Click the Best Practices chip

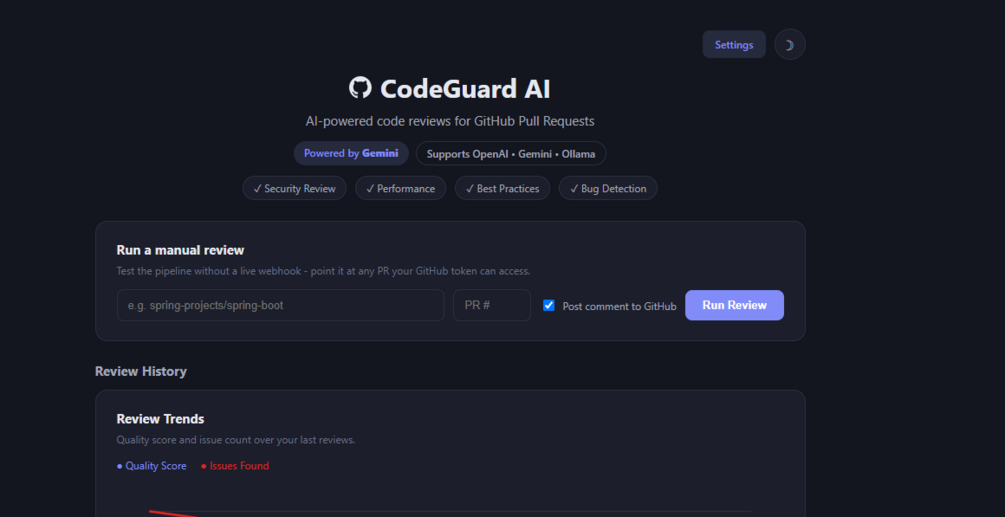pyautogui.click(x=502, y=188)
